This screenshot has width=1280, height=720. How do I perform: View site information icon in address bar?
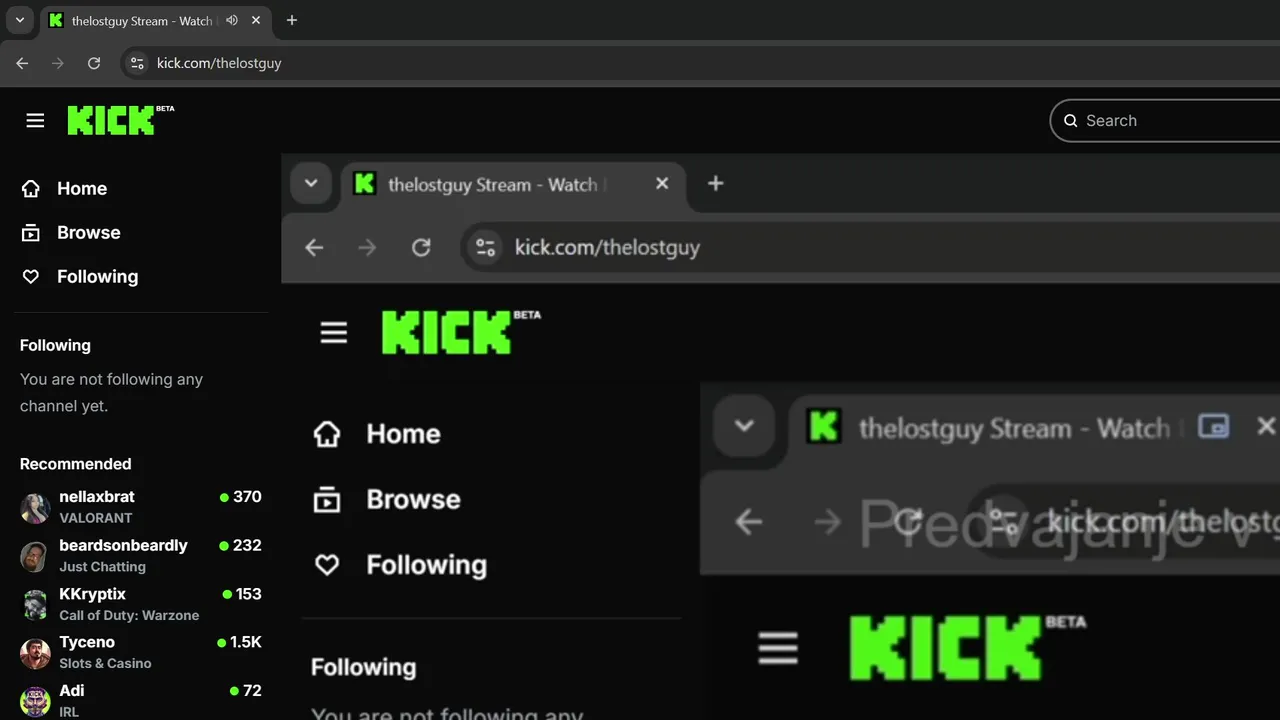tap(138, 63)
